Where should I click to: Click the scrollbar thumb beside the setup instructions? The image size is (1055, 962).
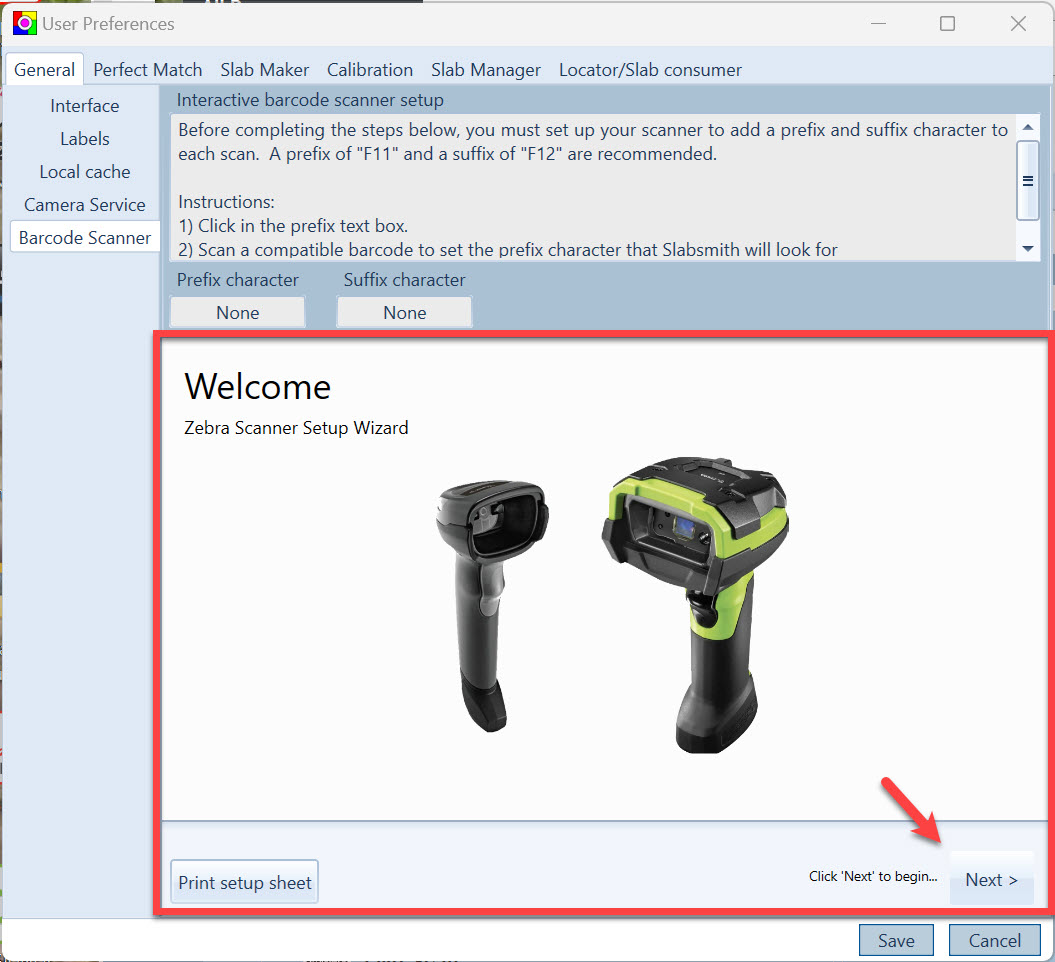tap(1027, 181)
